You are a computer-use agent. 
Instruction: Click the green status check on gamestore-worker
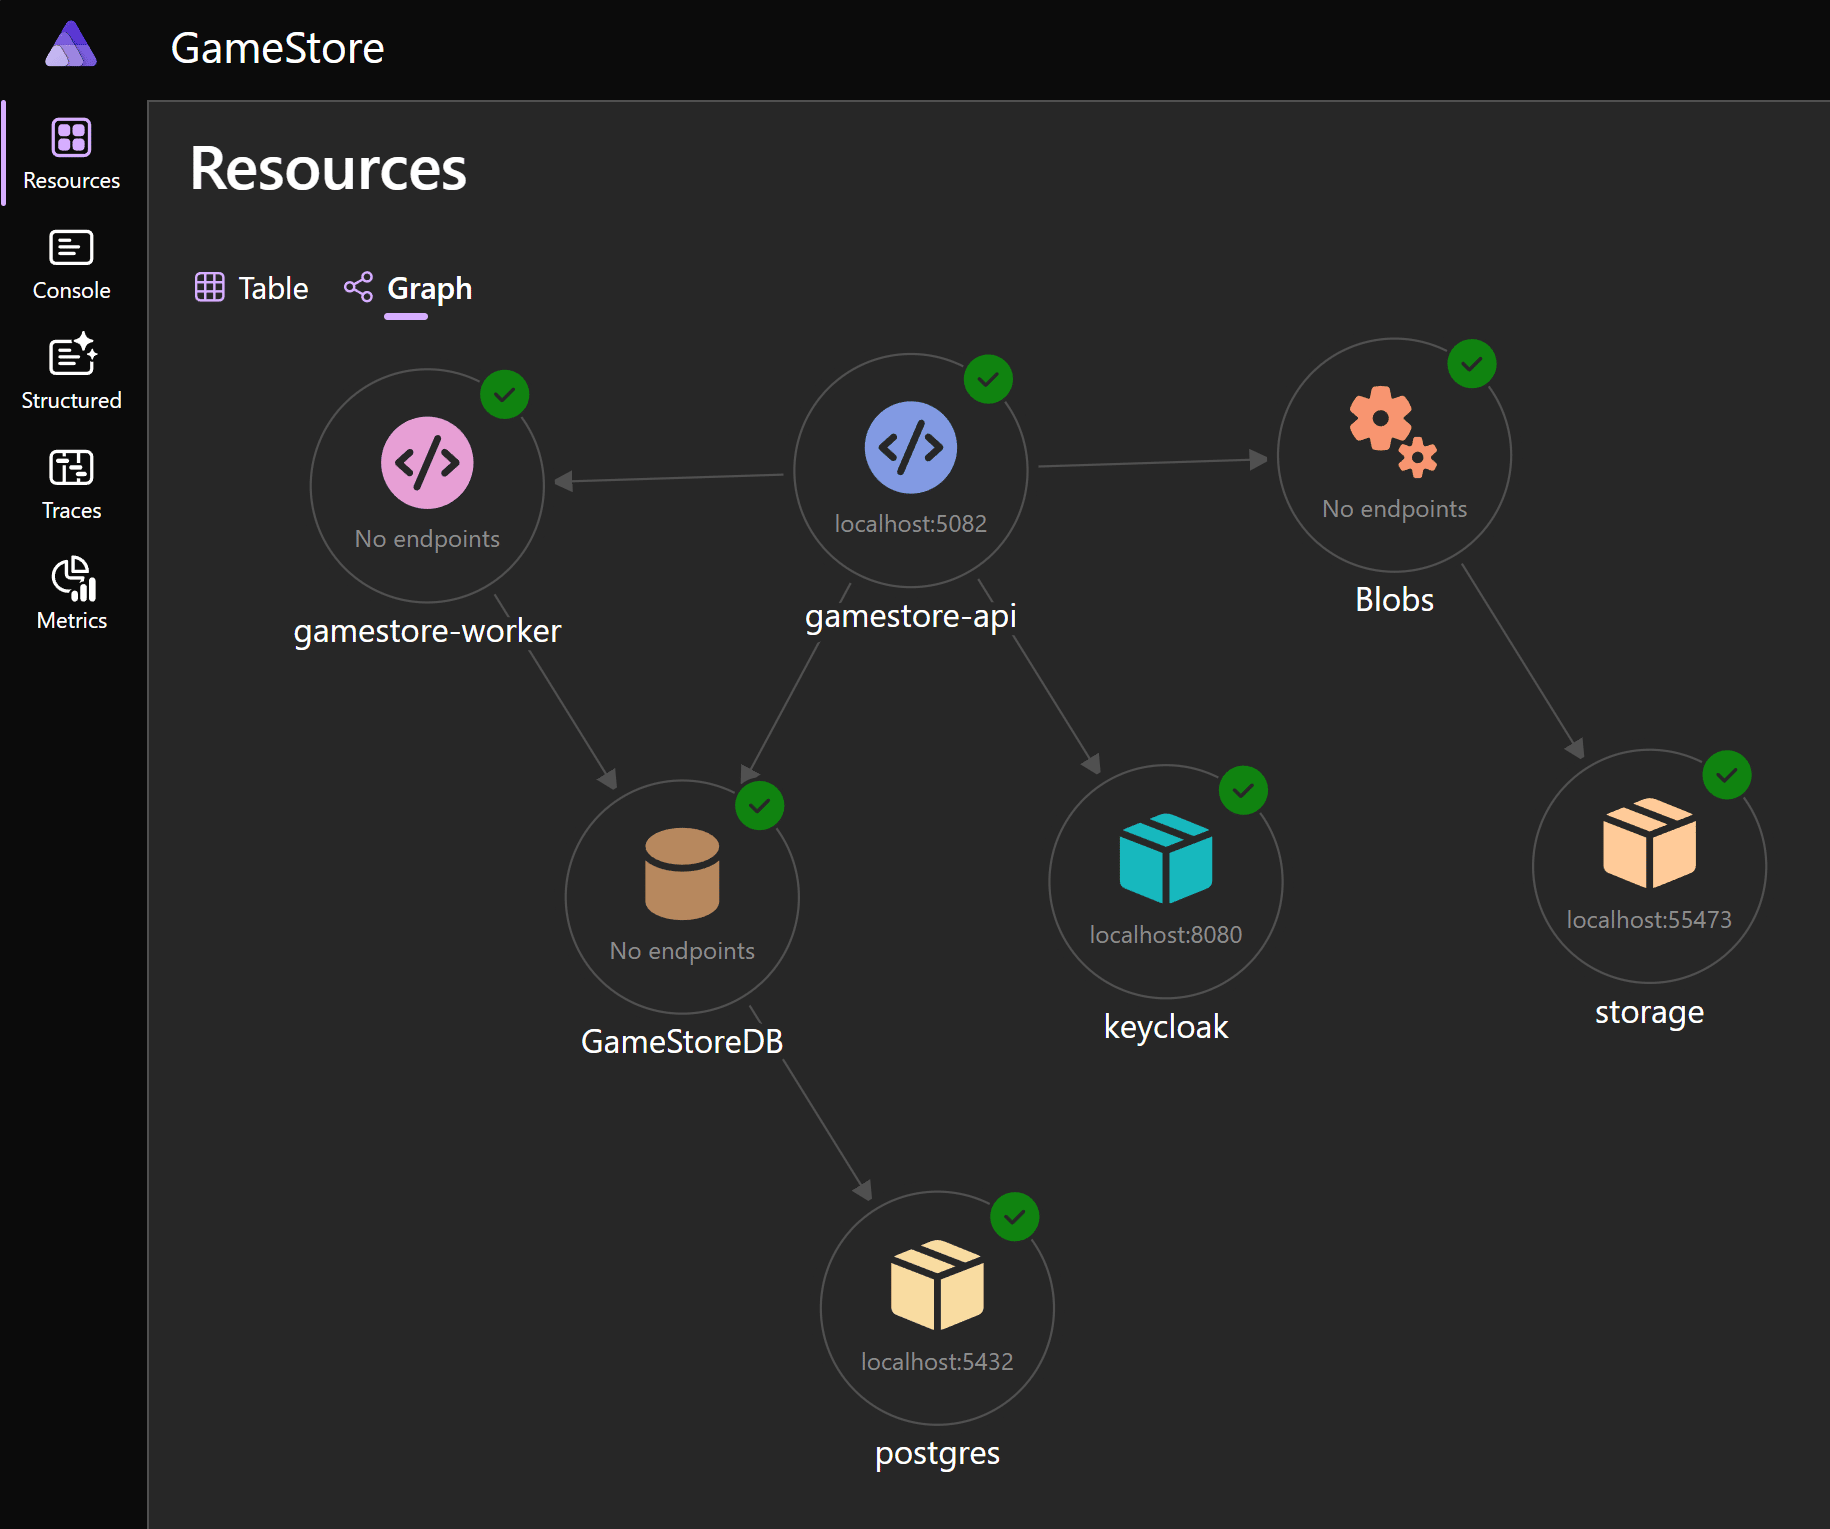click(505, 395)
